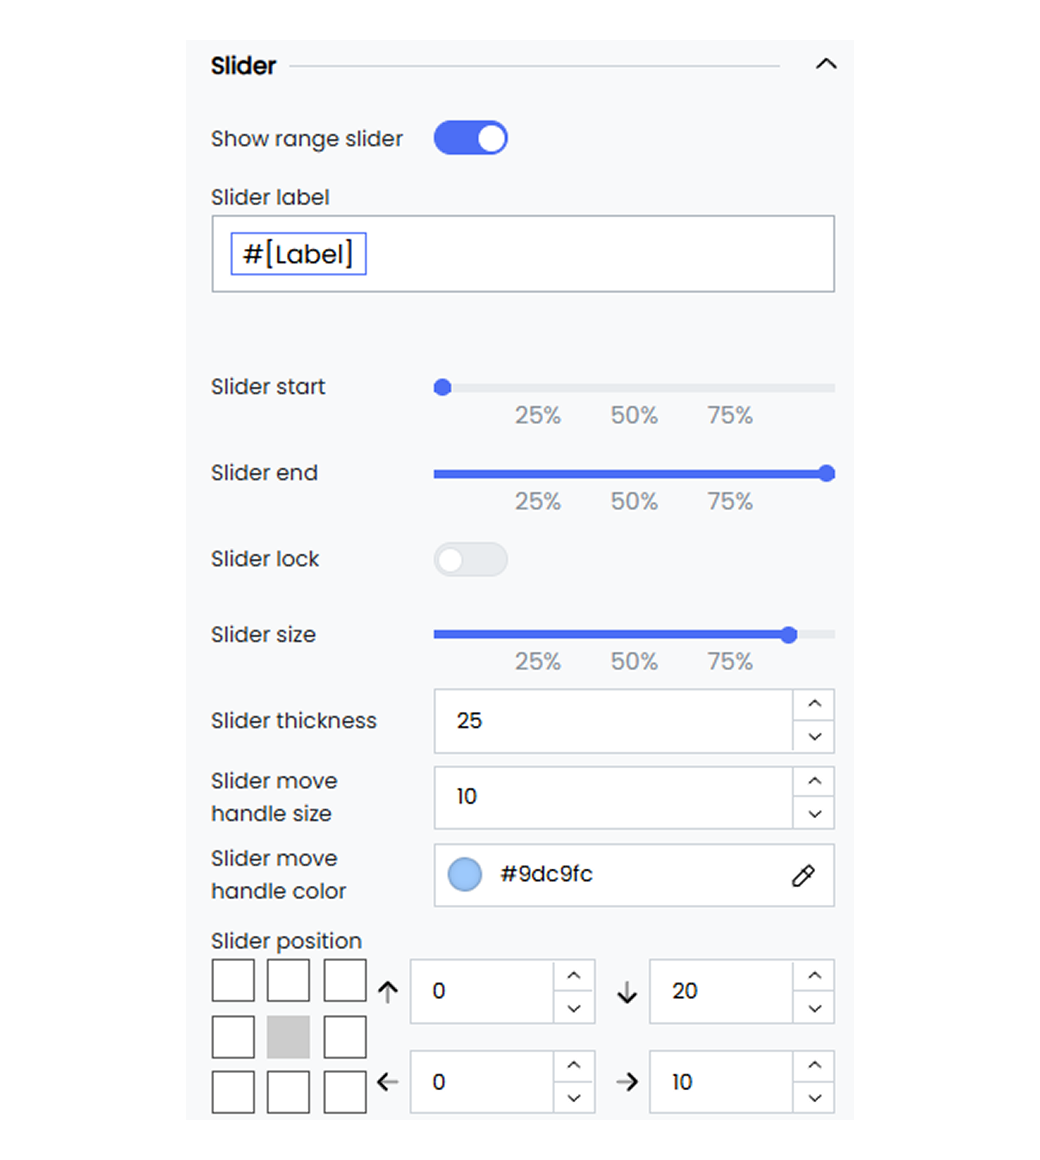Select the center gray slider position box
1040x1160 pixels.
click(288, 1036)
